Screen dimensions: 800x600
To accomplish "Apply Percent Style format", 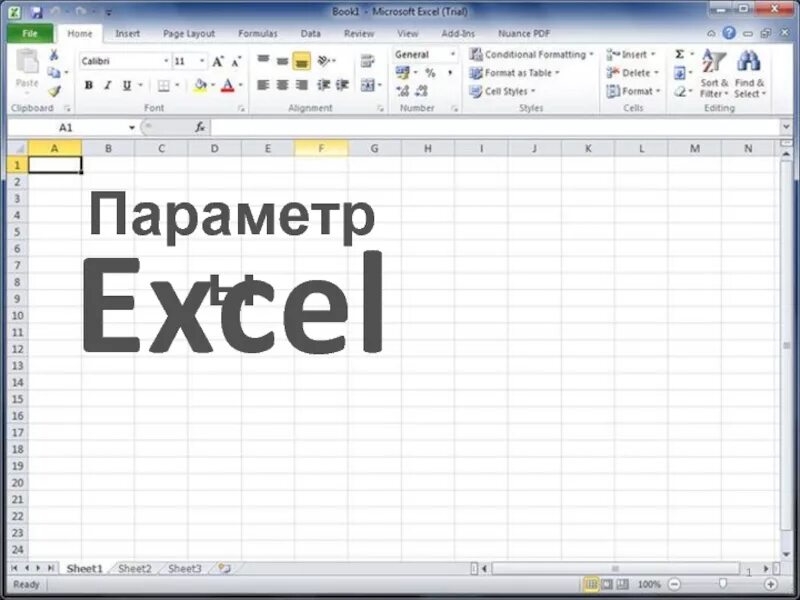I will tap(430, 73).
